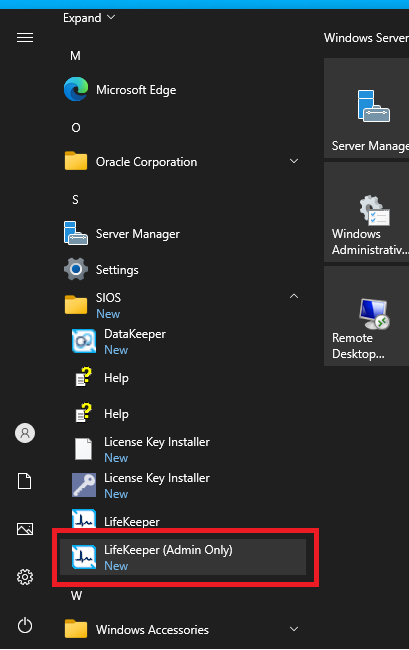Jump to letter M section header
Screen dimensions: 409x650
[75, 56]
